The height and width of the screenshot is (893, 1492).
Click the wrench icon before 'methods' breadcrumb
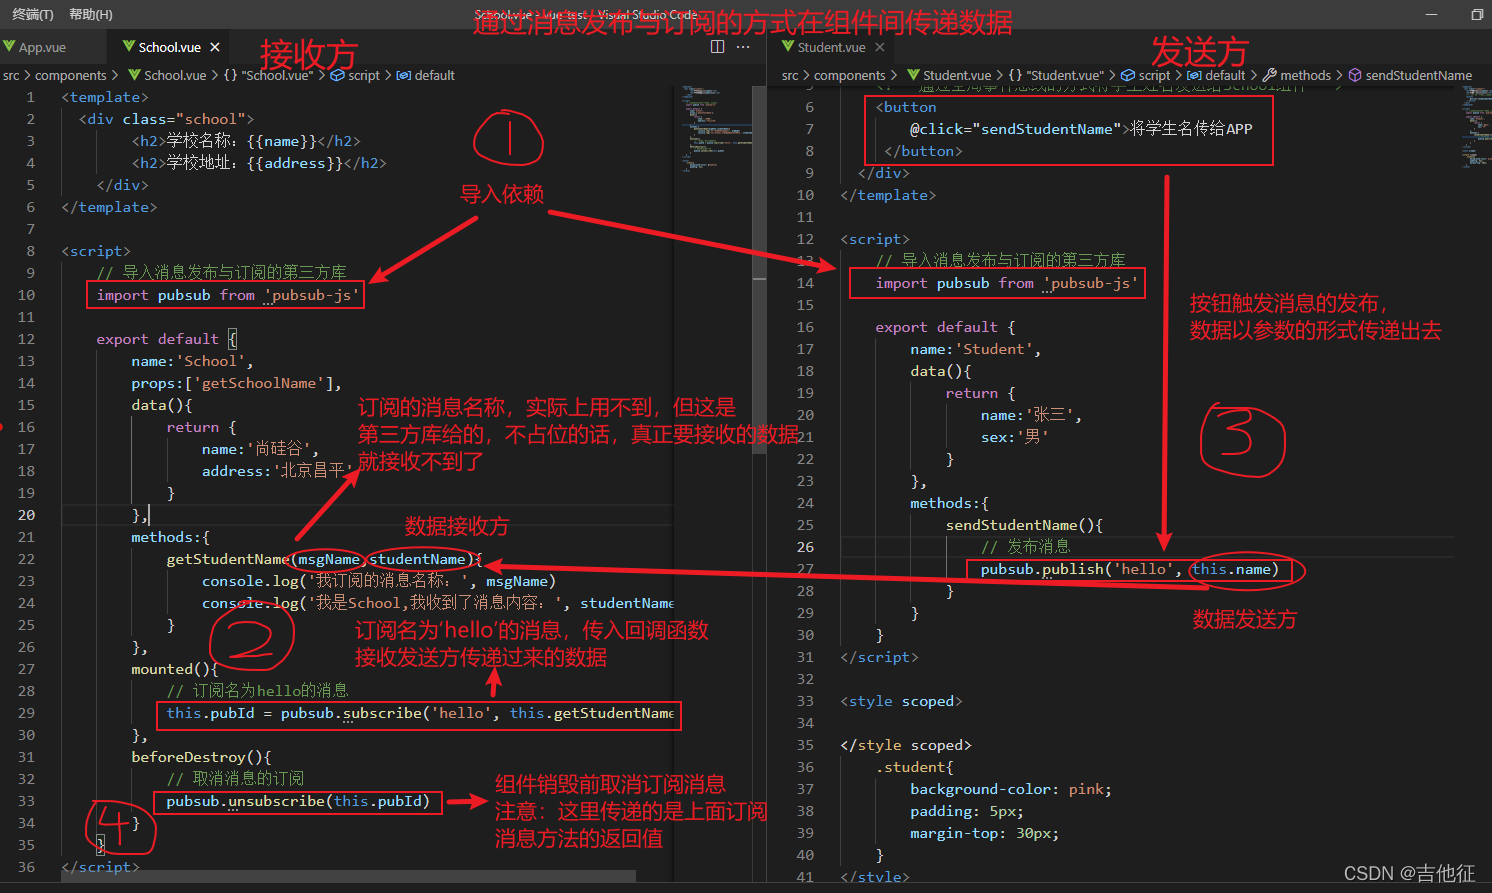click(1269, 75)
